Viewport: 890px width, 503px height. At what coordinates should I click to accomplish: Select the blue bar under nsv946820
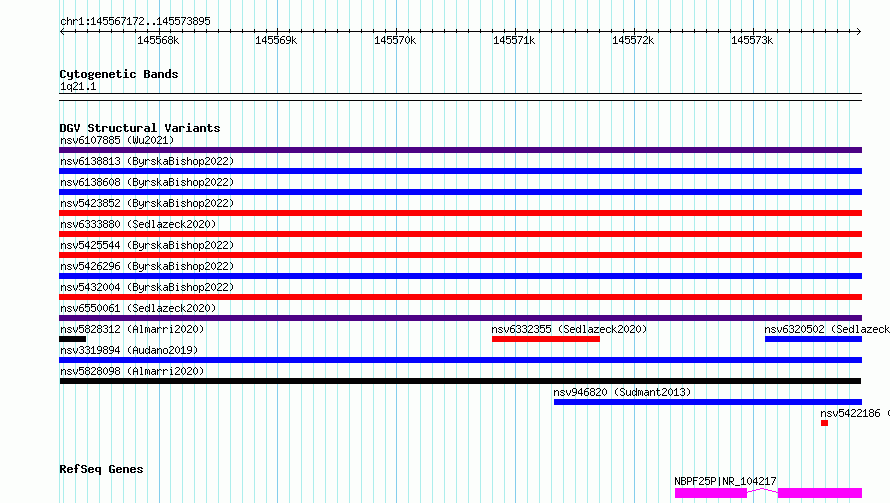point(708,402)
